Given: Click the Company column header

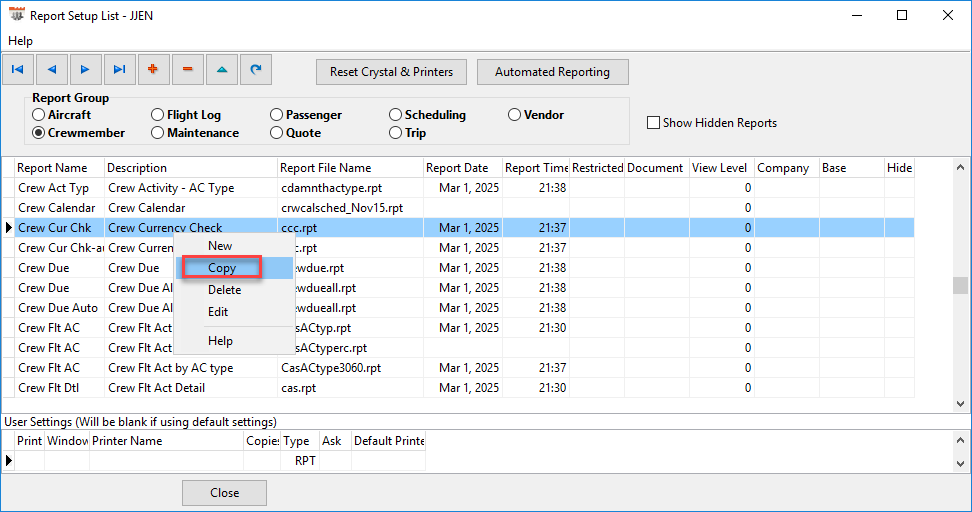Looking at the screenshot, I should [x=787, y=168].
